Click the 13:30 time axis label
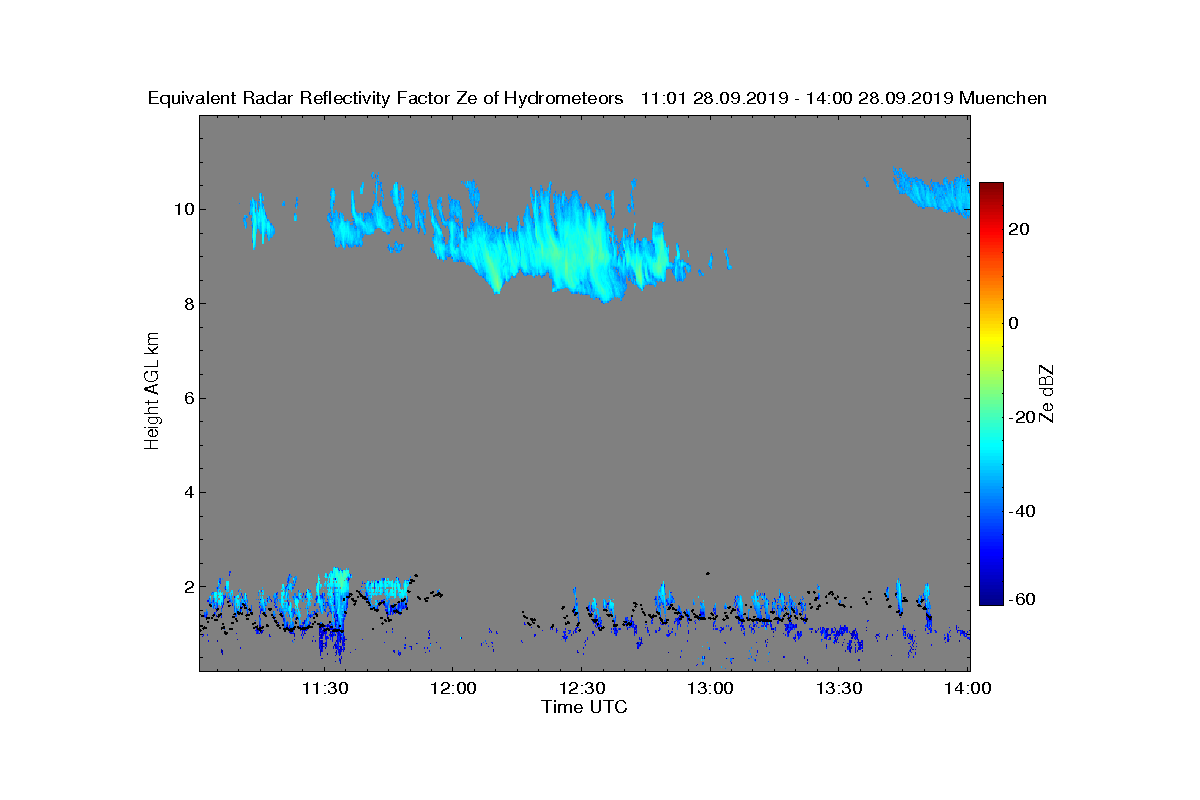 click(x=840, y=688)
